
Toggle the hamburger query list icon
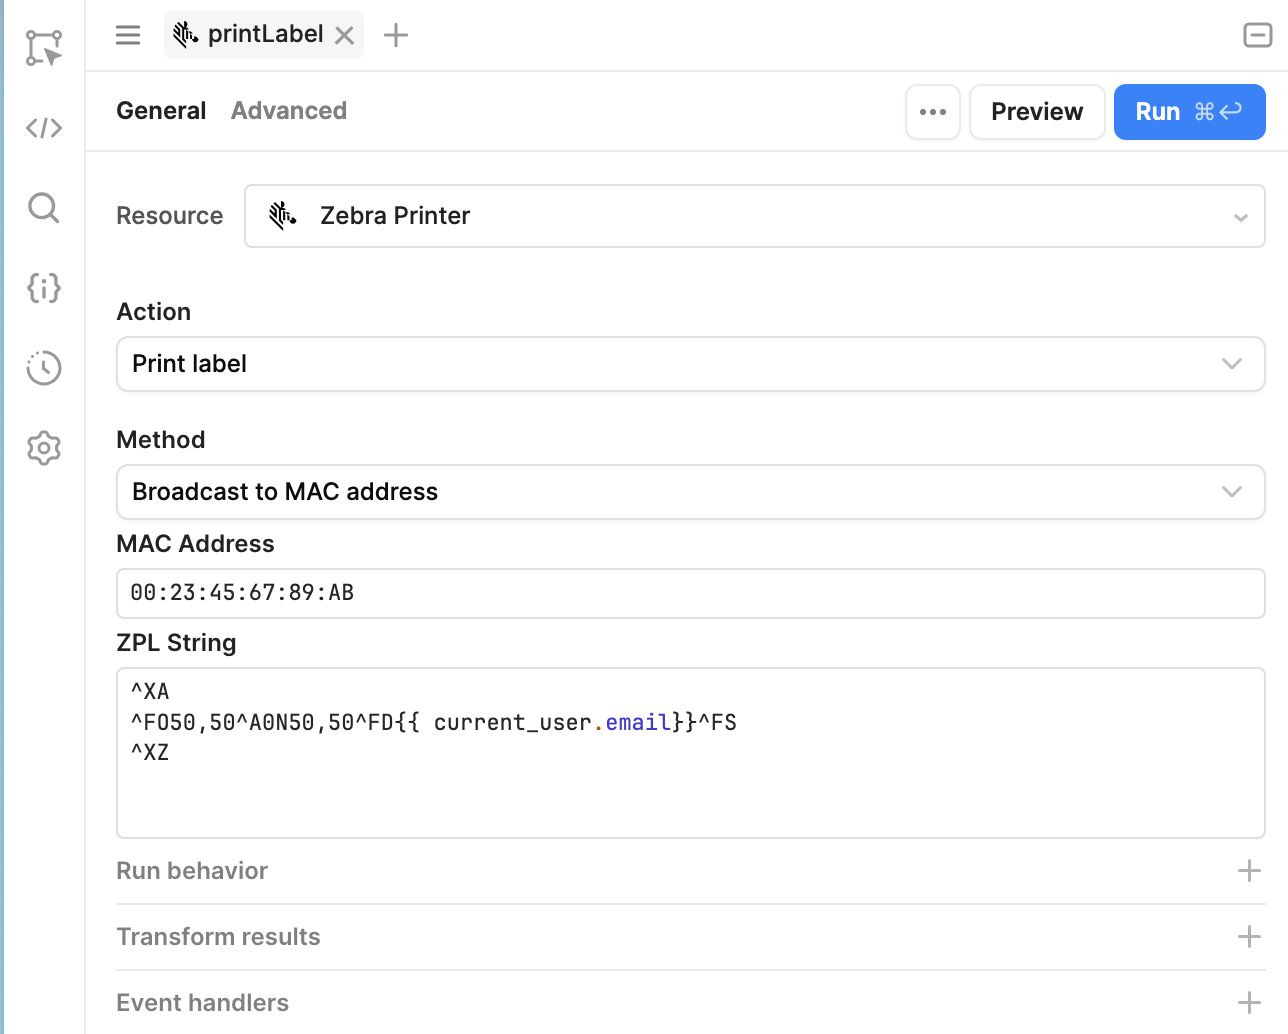click(x=128, y=35)
